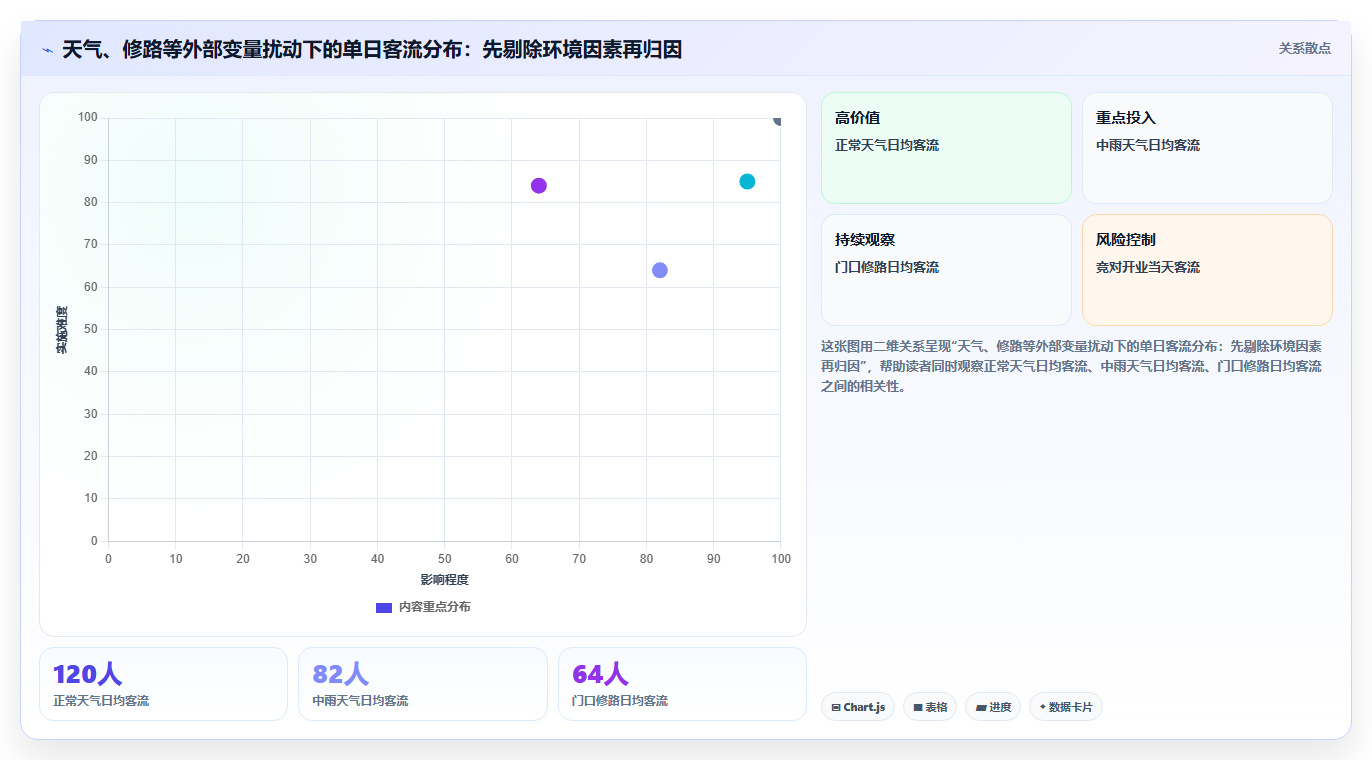Click the lightning icon beside the title
This screenshot has height=760, width=1372.
[48, 50]
